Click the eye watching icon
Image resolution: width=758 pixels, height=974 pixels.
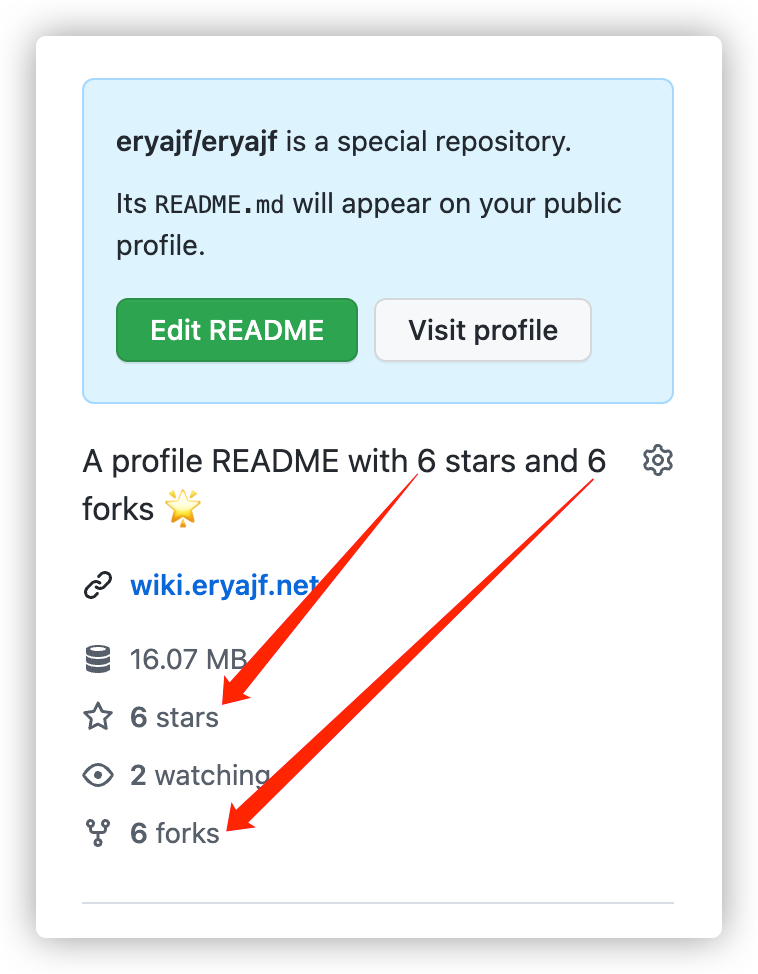[x=98, y=775]
